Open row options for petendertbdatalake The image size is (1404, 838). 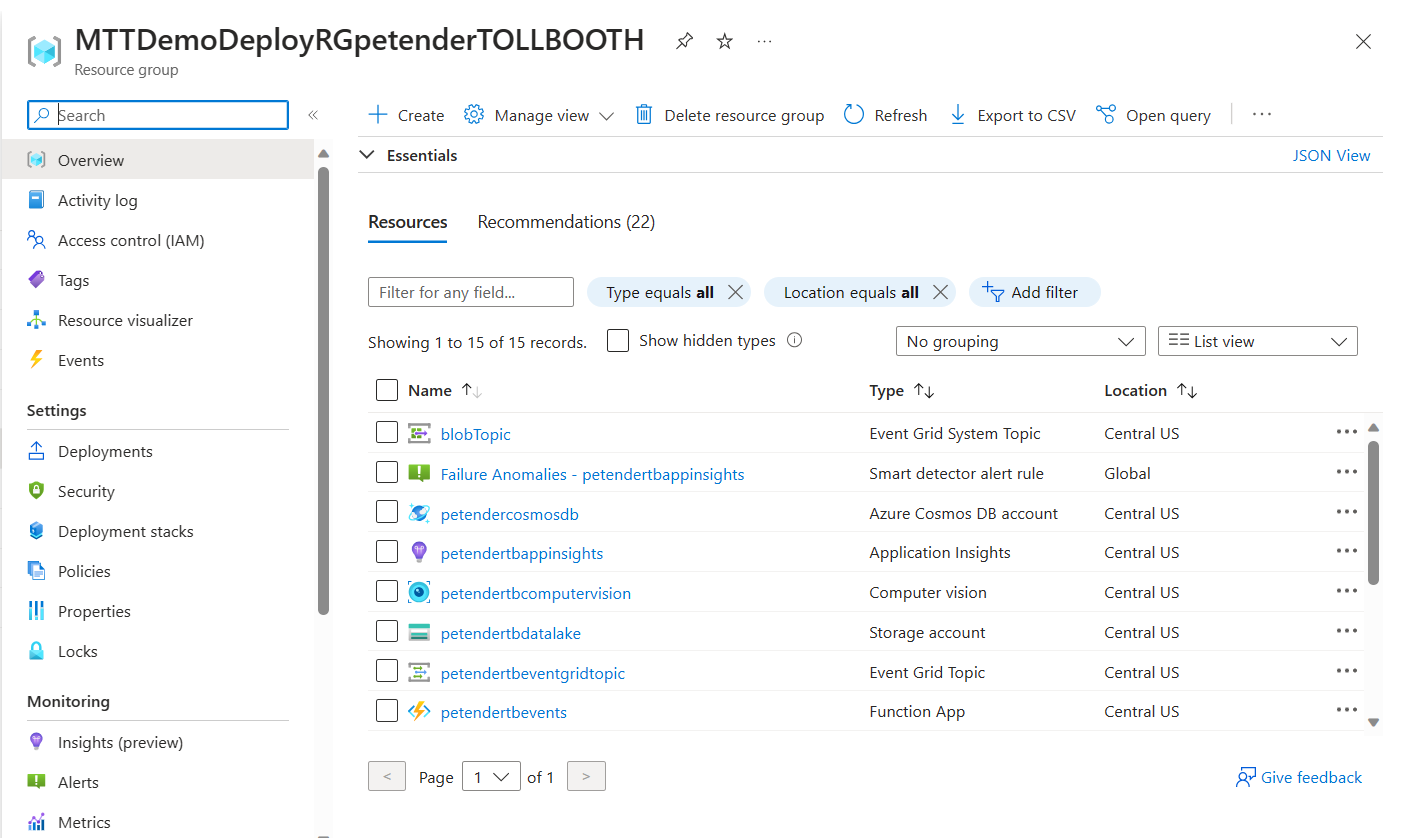pyautogui.click(x=1347, y=631)
